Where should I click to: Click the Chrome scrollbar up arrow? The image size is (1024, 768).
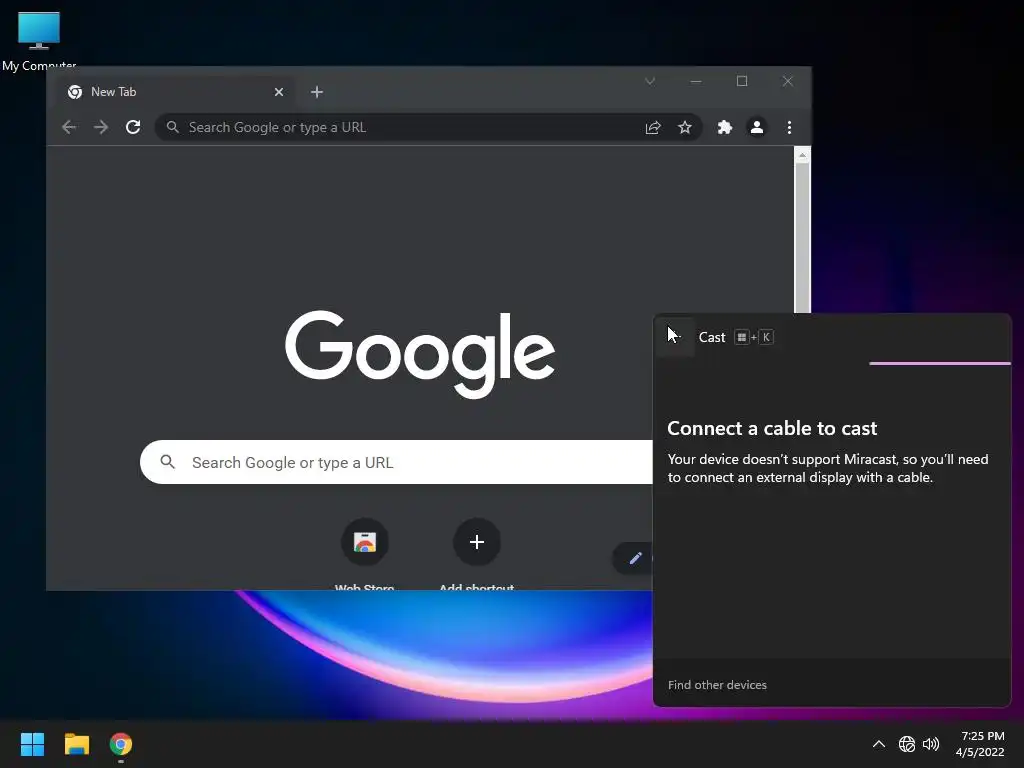coord(802,155)
